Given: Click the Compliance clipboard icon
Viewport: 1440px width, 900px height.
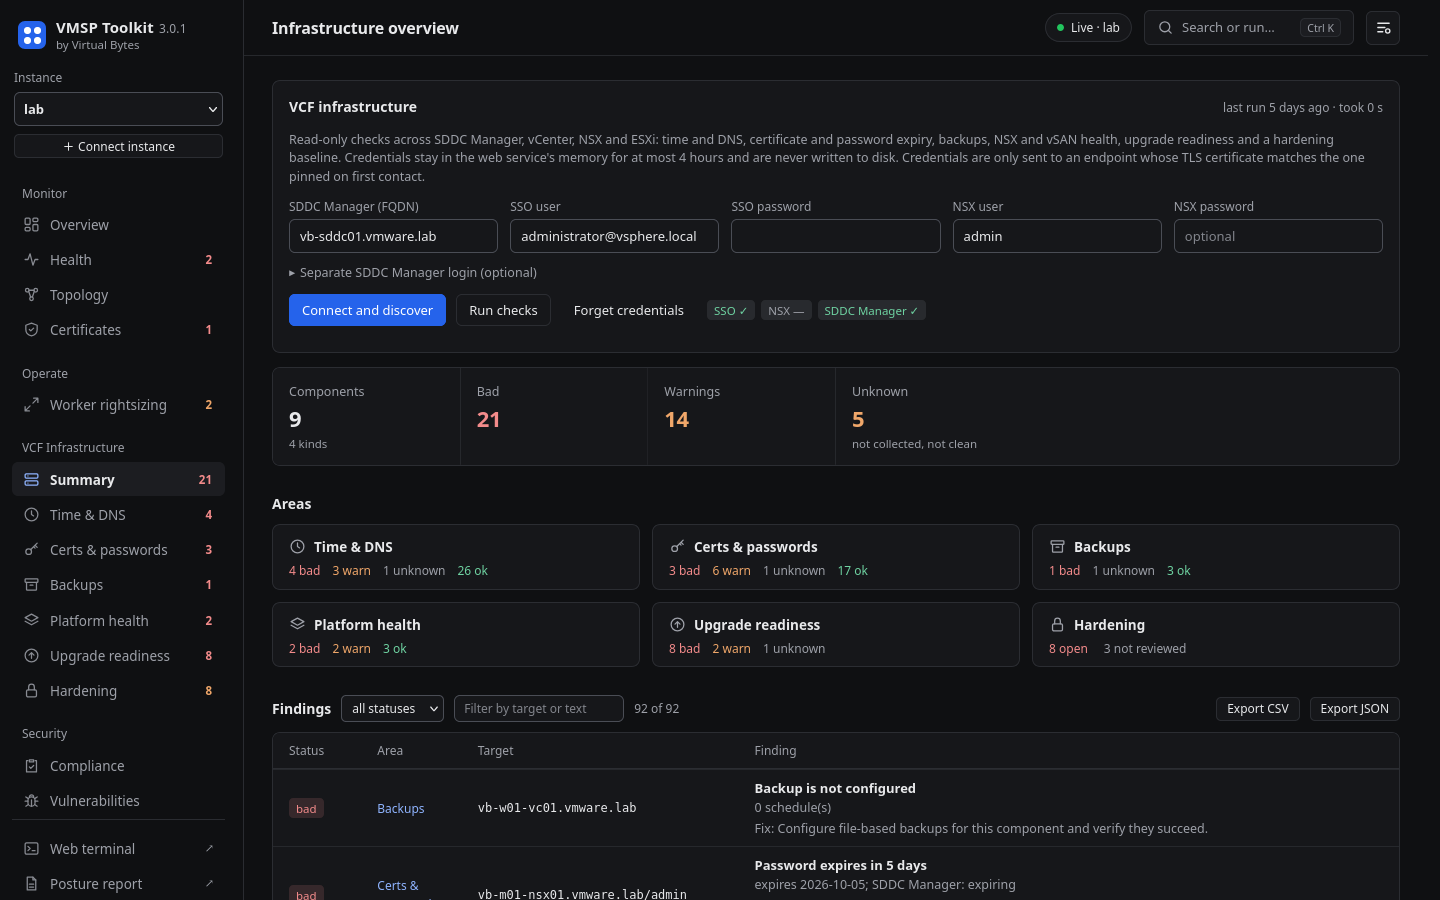Looking at the screenshot, I should point(32,766).
